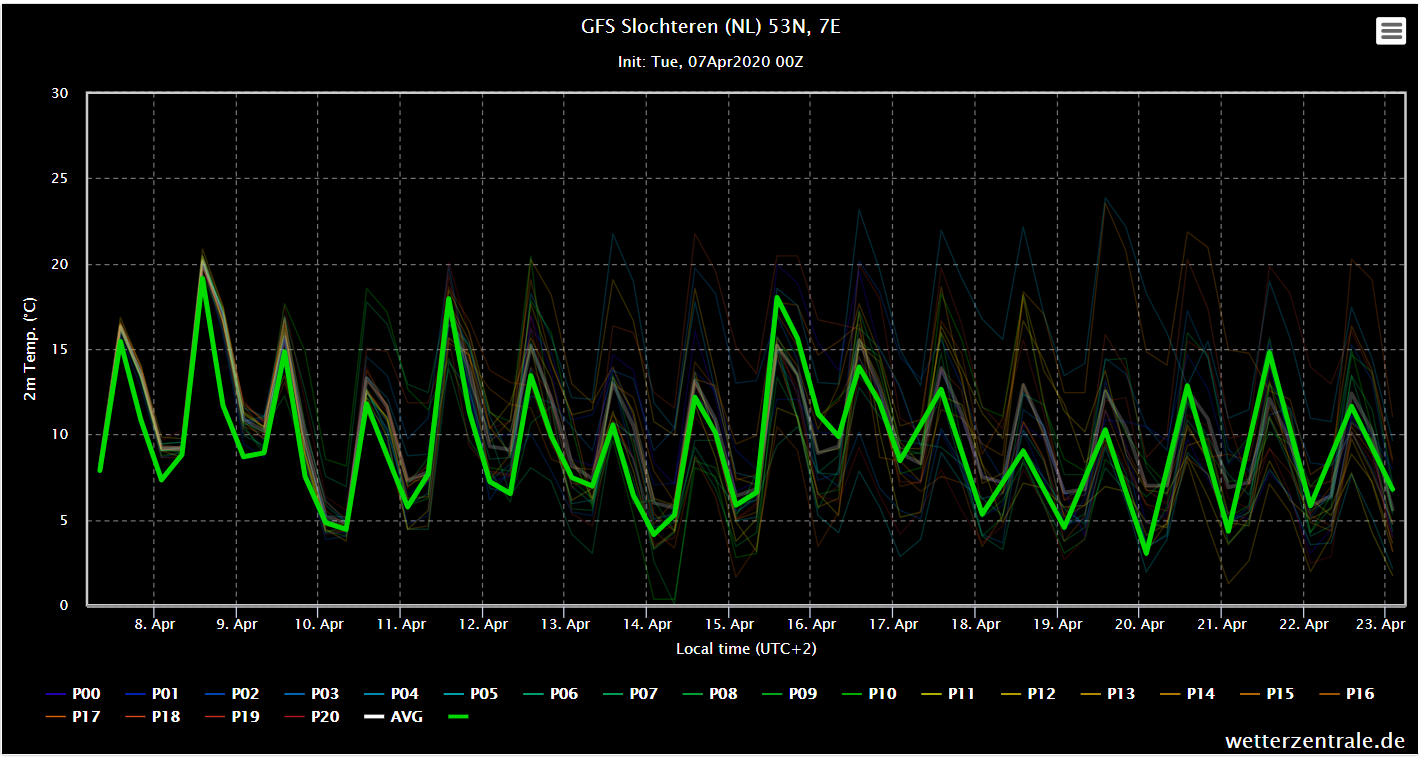Click the wetterzentrale.de credit link
The image size is (1419, 758).
click(1315, 741)
